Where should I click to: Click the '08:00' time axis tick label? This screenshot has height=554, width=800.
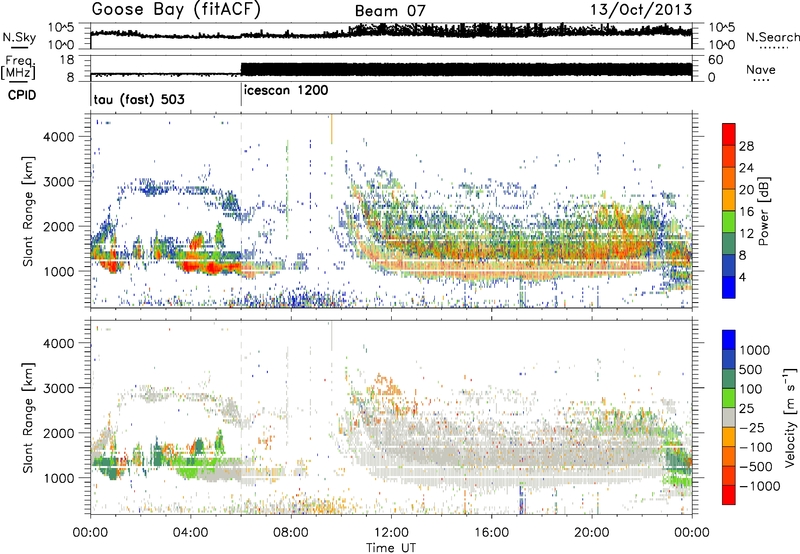click(x=291, y=532)
